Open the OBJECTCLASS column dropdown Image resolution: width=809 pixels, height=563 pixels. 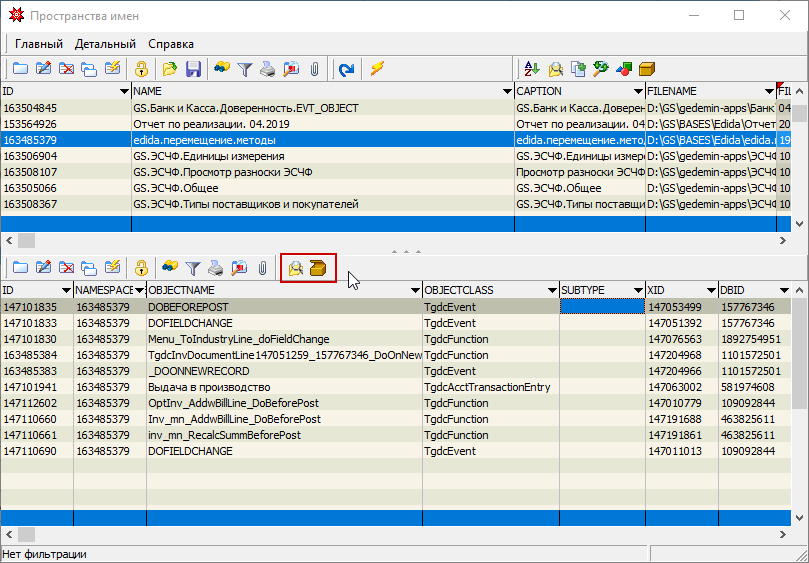(550, 290)
